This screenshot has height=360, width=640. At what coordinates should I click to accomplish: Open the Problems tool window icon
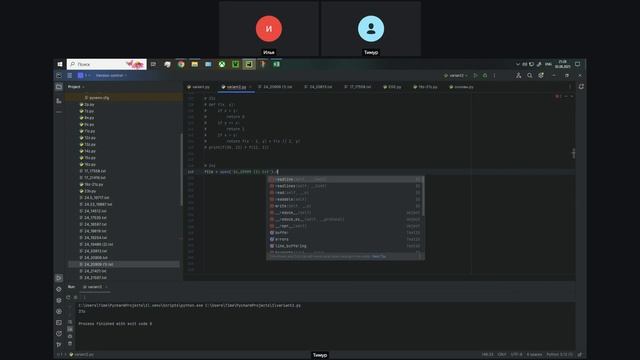coord(59,333)
